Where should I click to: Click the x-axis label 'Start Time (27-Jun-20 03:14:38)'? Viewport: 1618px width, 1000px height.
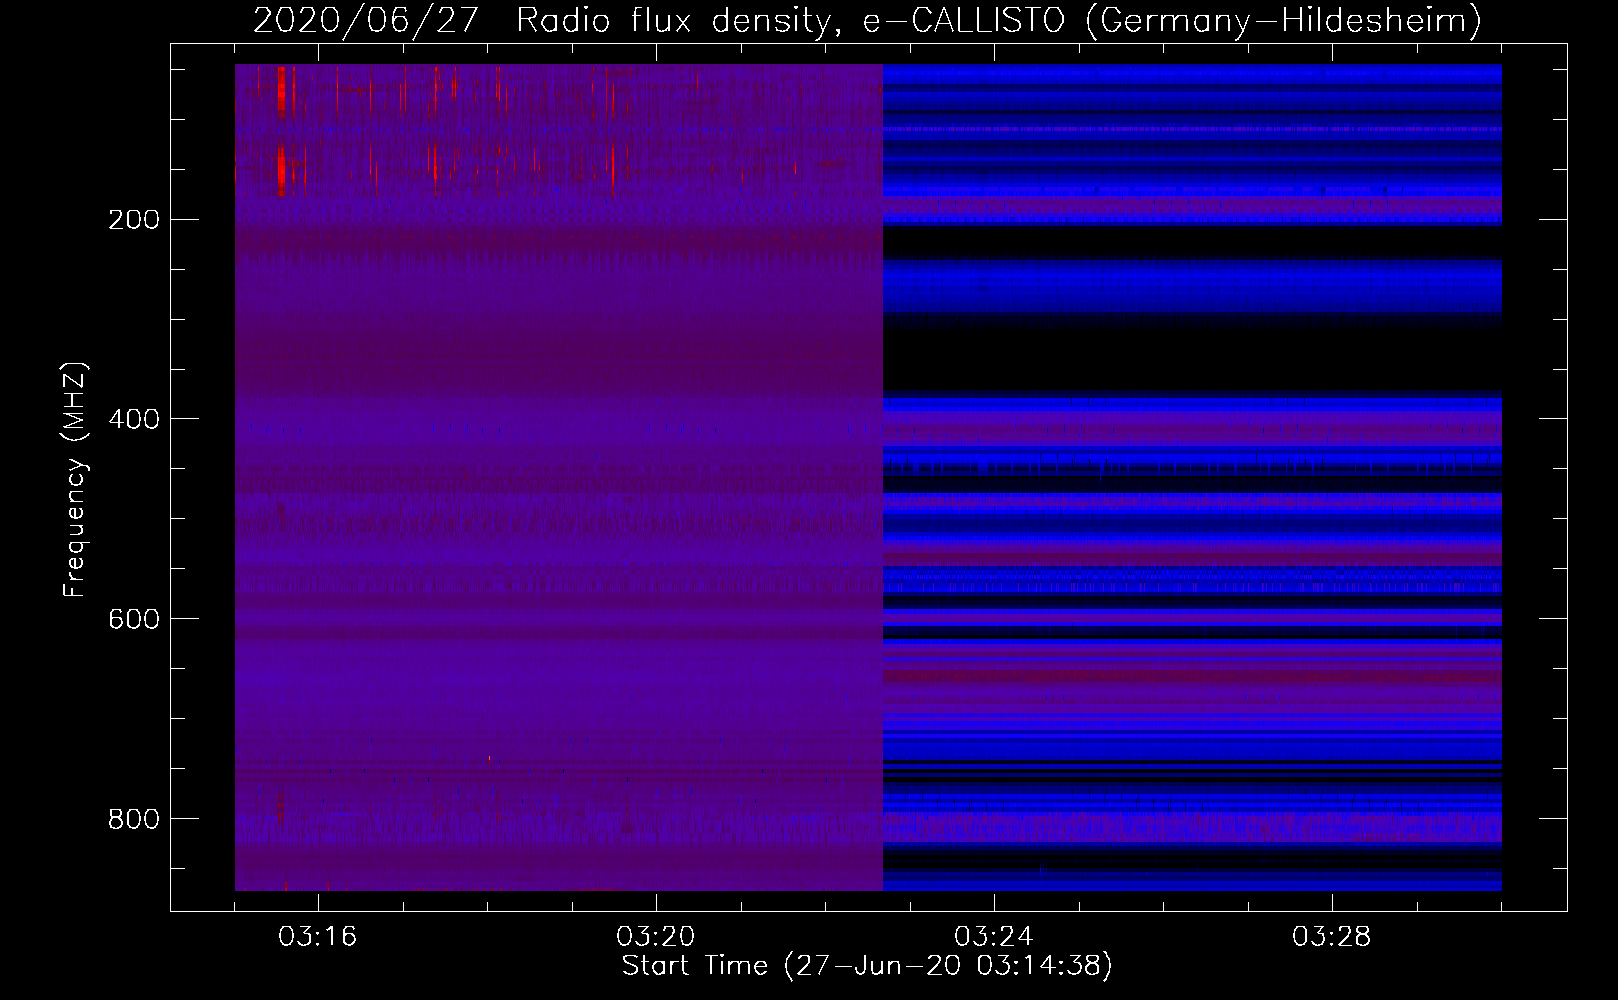(x=867, y=966)
